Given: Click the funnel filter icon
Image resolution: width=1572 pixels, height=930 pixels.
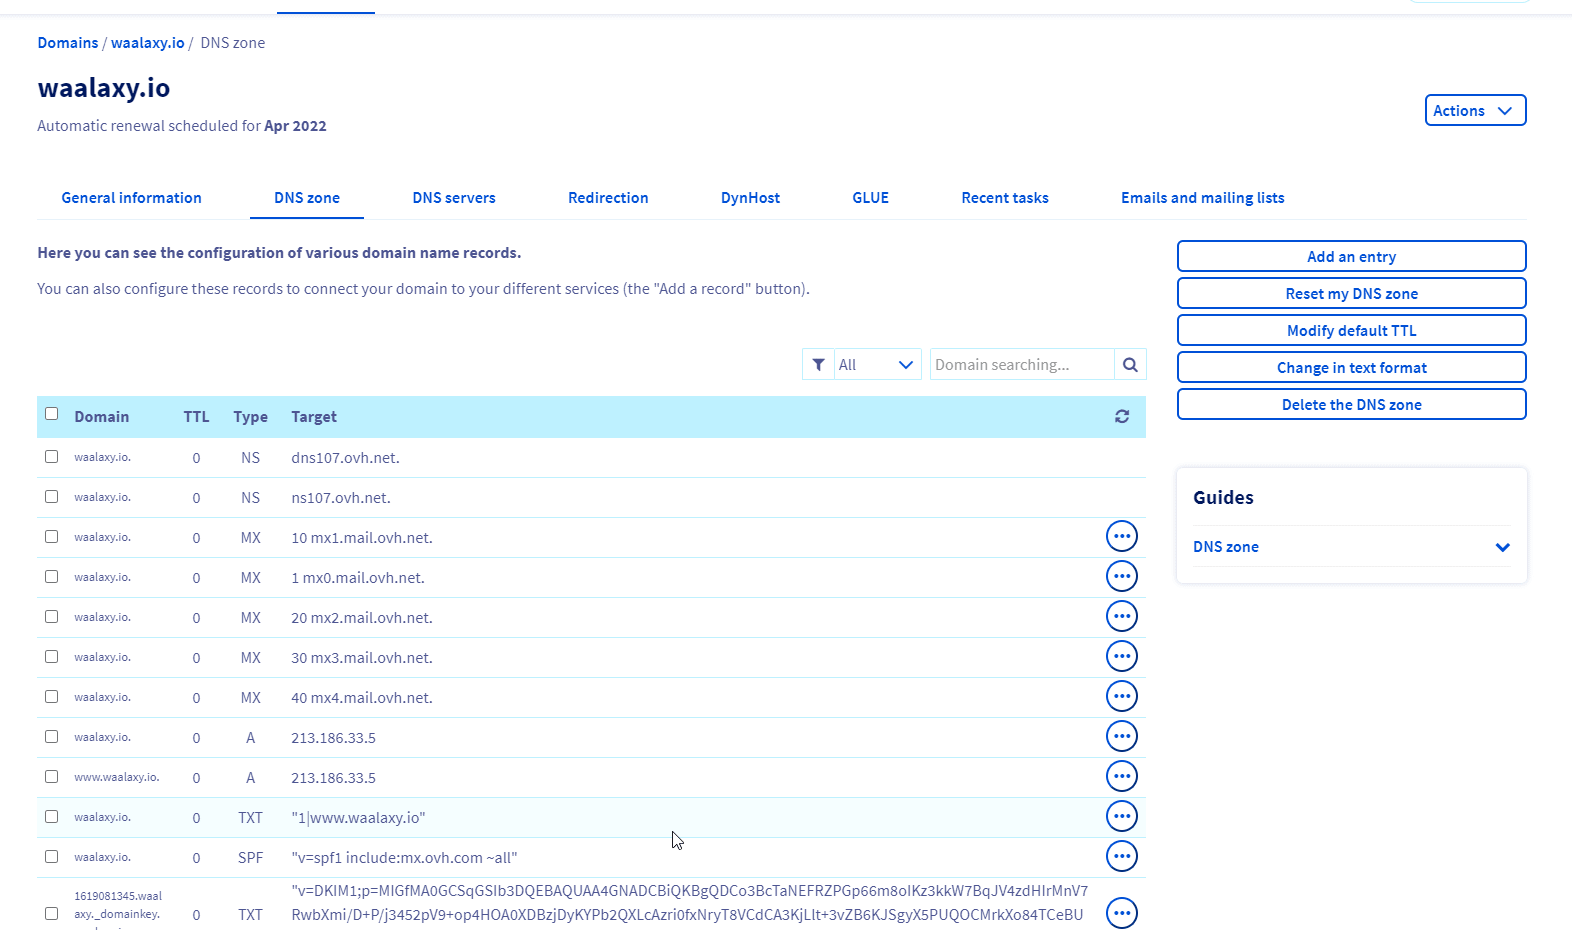Looking at the screenshot, I should point(818,365).
